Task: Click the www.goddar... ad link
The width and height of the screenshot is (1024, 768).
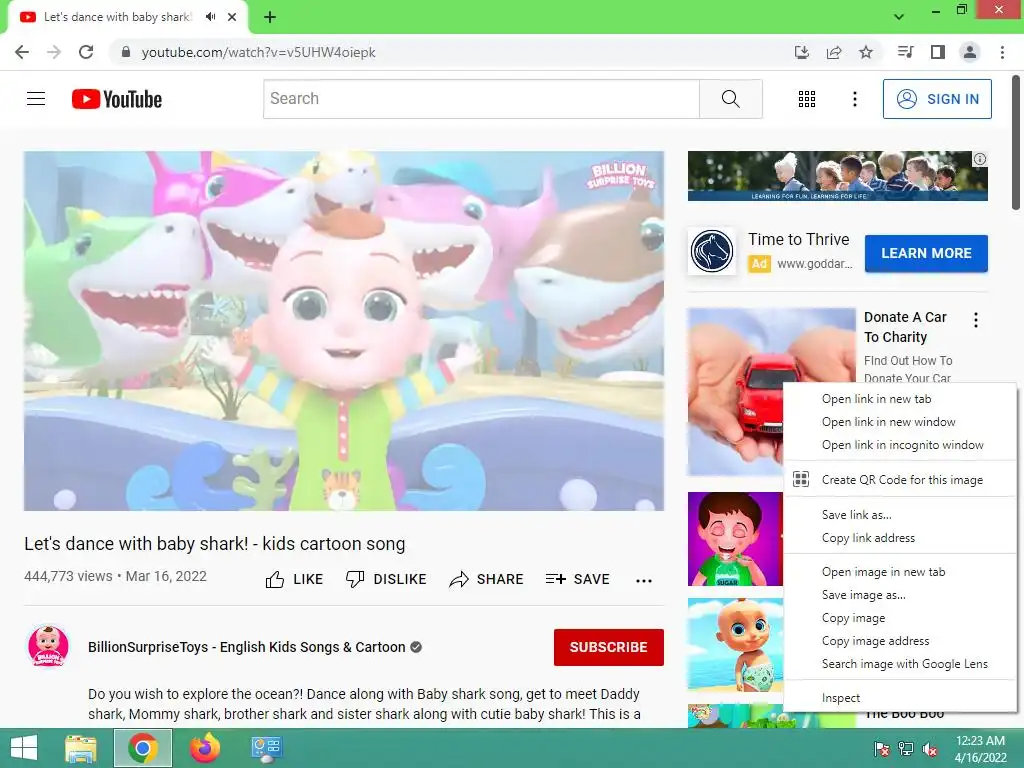Action: click(814, 264)
